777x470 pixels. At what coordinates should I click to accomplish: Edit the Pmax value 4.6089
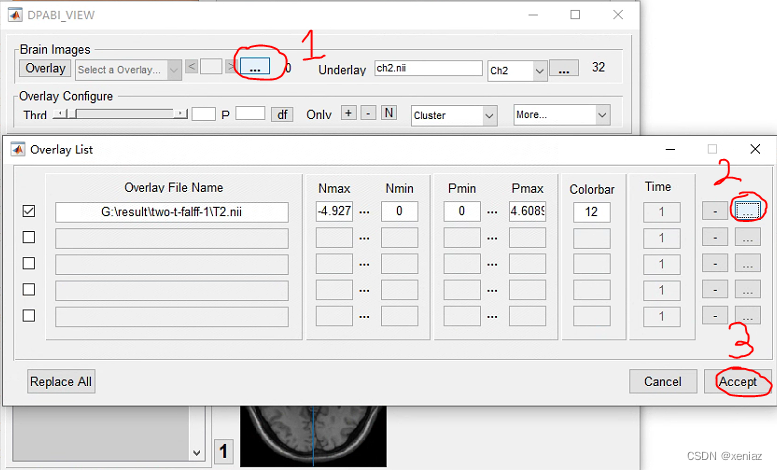click(527, 211)
